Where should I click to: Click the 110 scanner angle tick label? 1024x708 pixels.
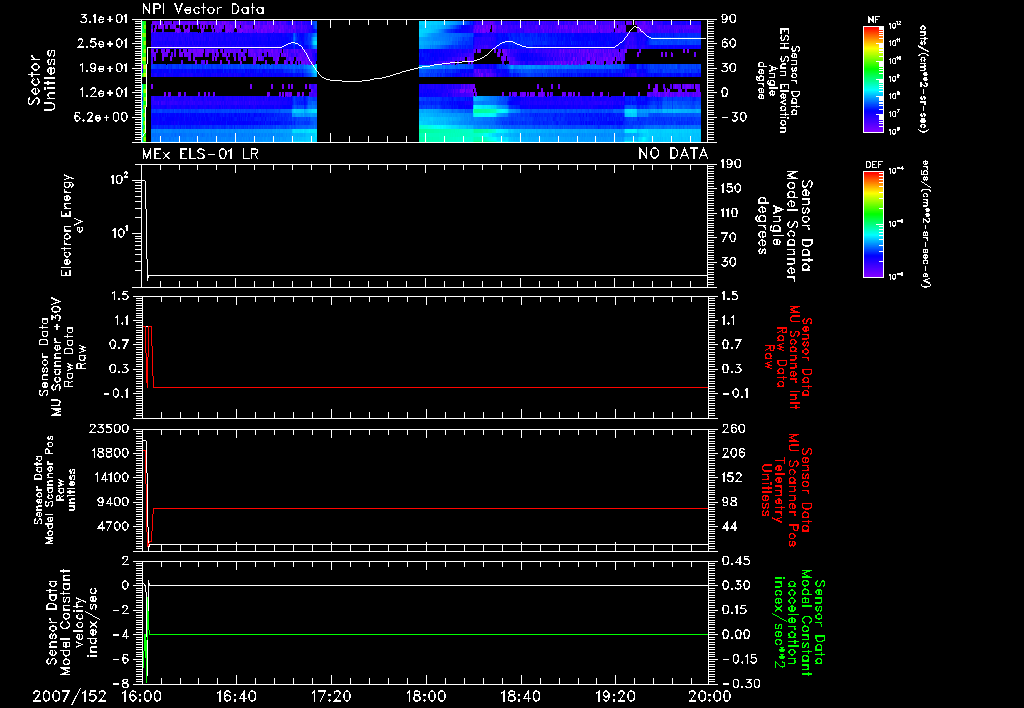pos(731,213)
